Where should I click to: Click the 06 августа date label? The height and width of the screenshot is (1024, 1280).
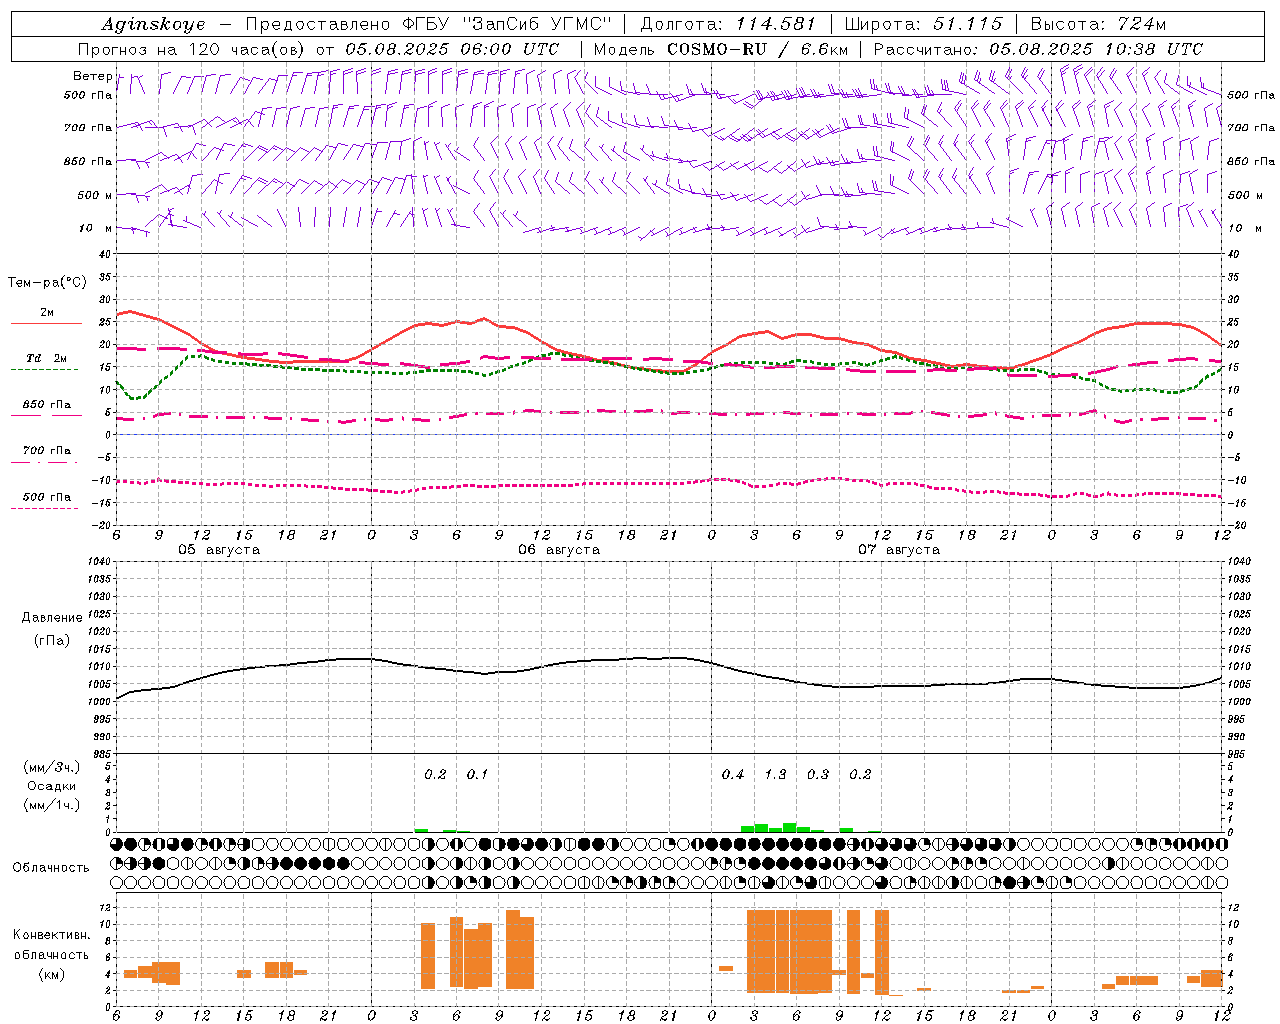[x=559, y=550]
